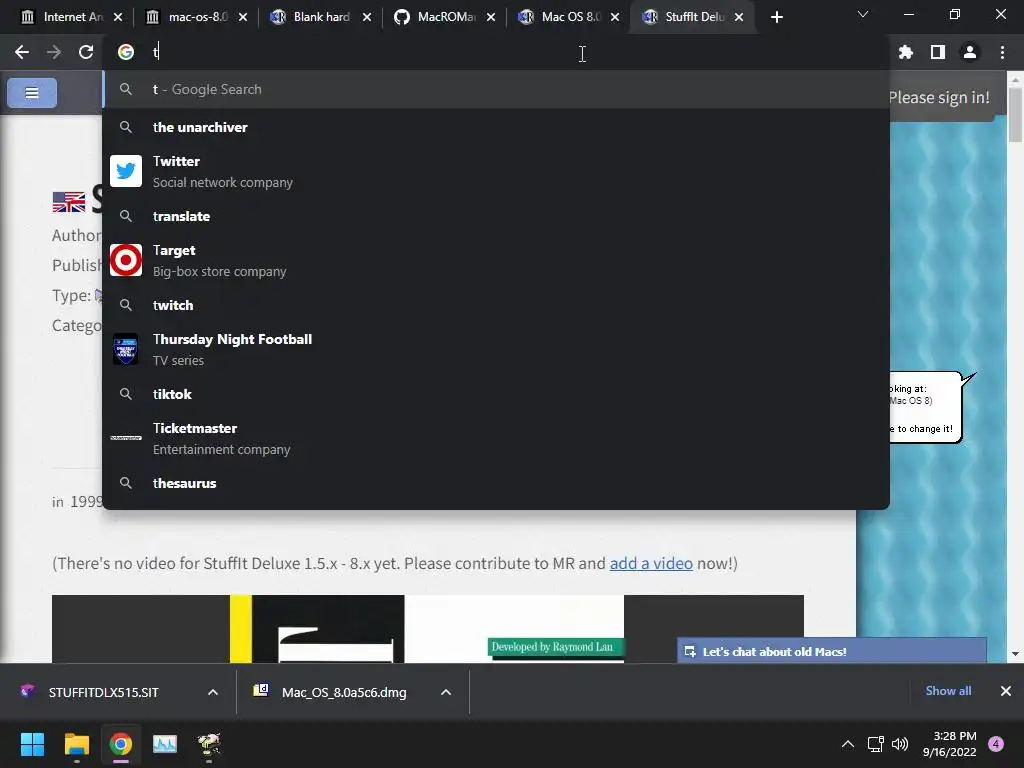Viewport: 1024px width, 768px height.
Task: Open the rightmost taskbar app icon
Action: coord(209,744)
